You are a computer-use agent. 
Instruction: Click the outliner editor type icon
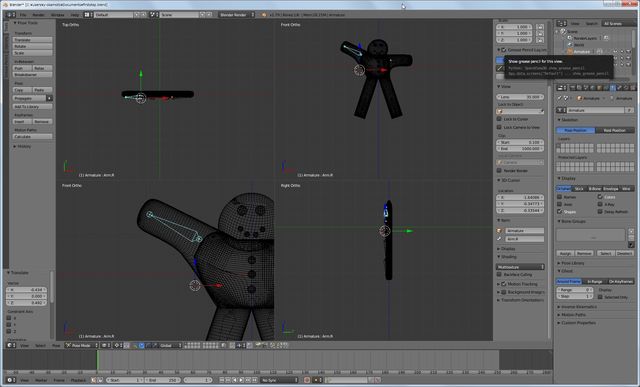pyautogui.click(x=562, y=23)
